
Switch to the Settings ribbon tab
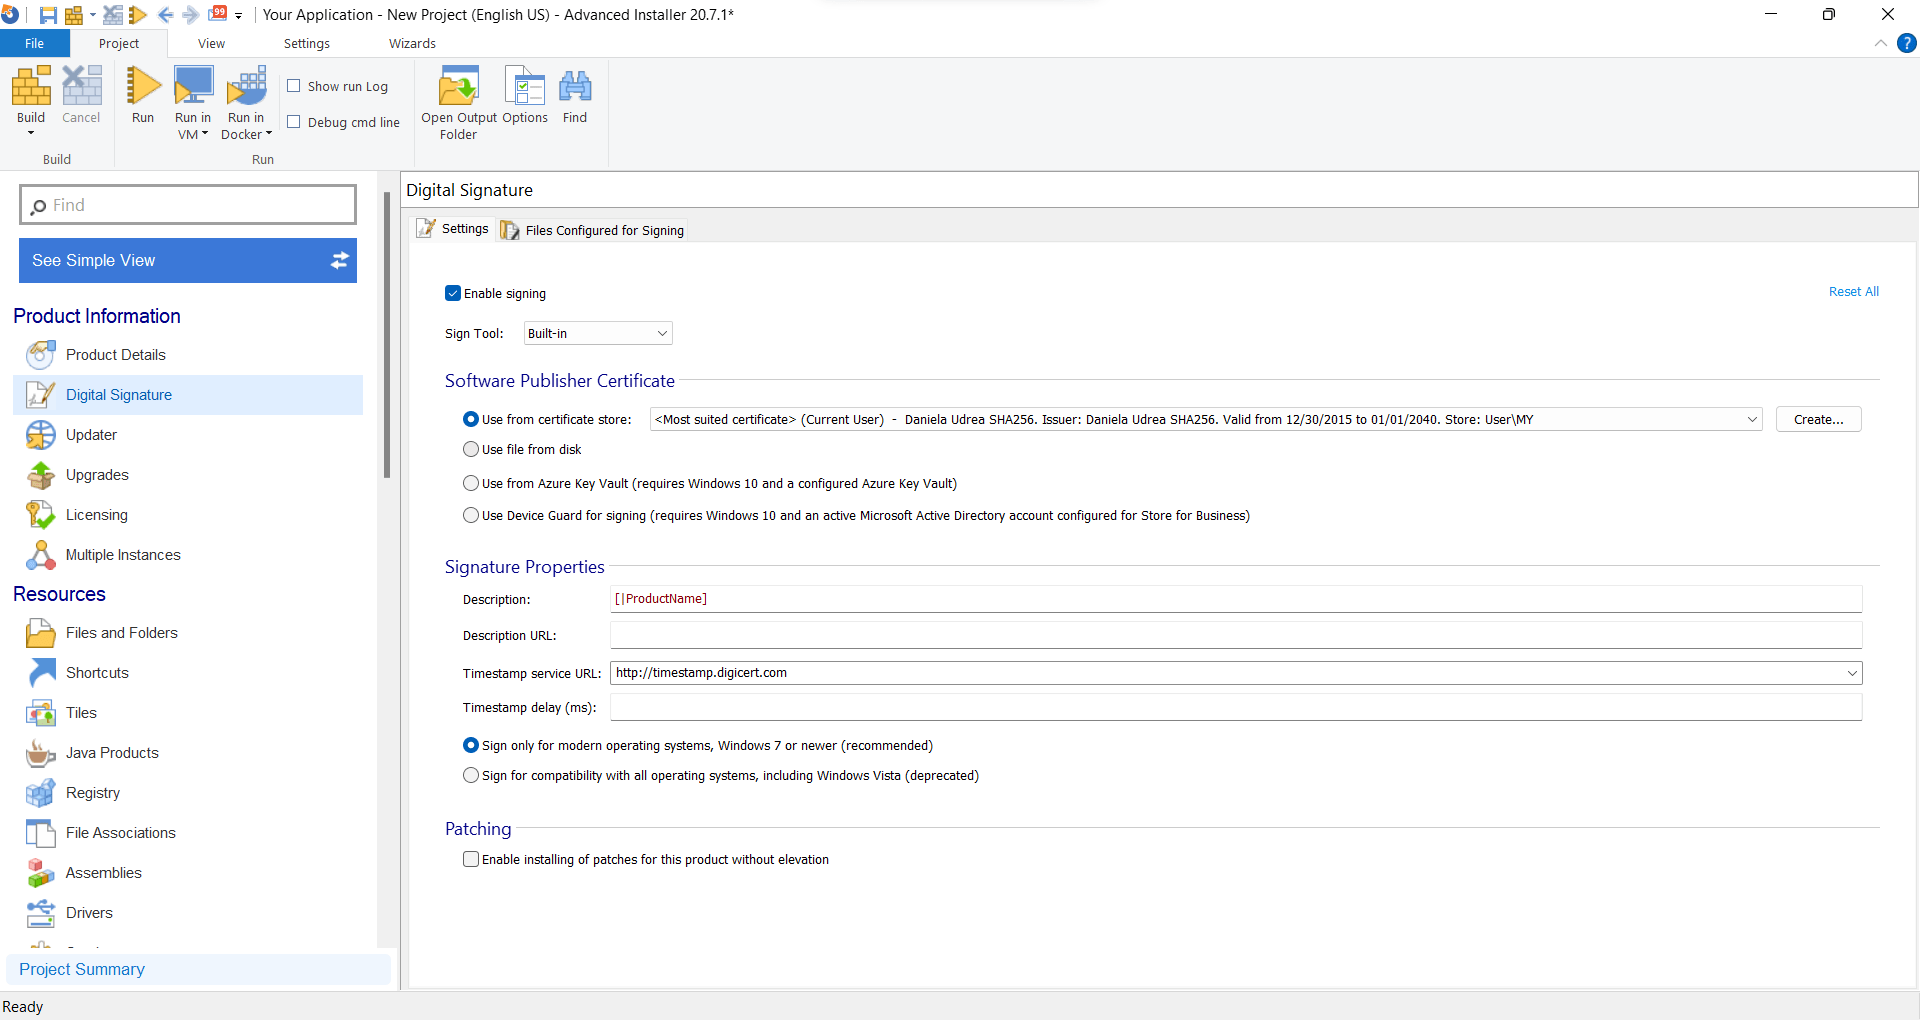[x=307, y=43]
